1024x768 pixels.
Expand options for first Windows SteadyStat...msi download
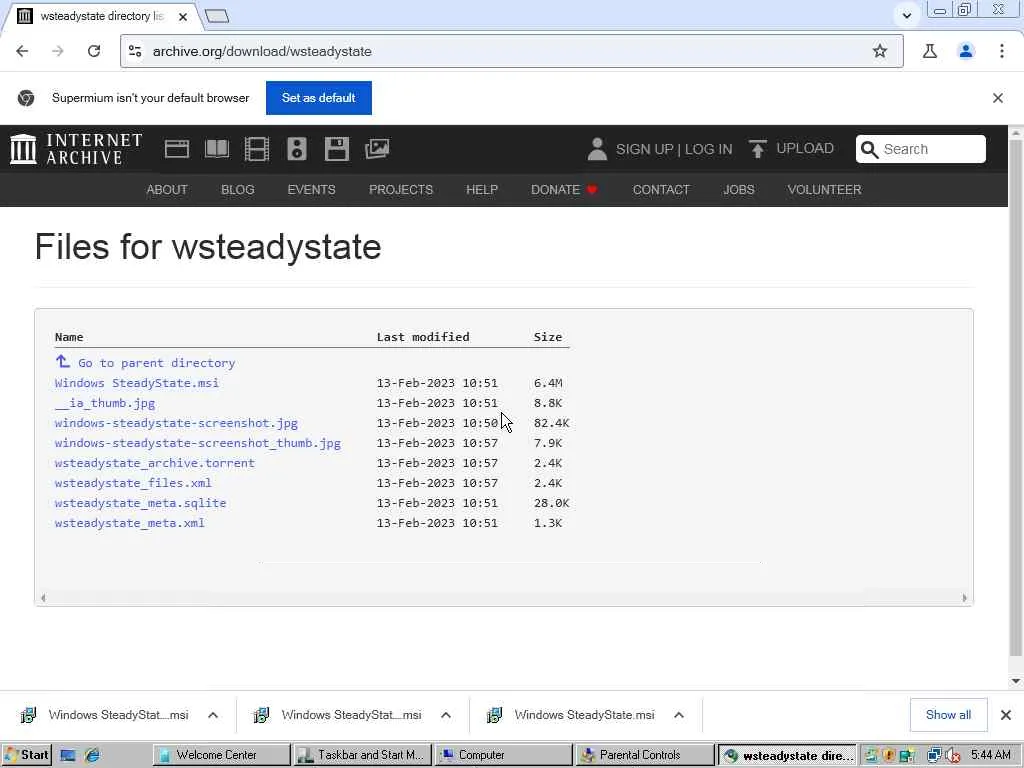coord(213,715)
